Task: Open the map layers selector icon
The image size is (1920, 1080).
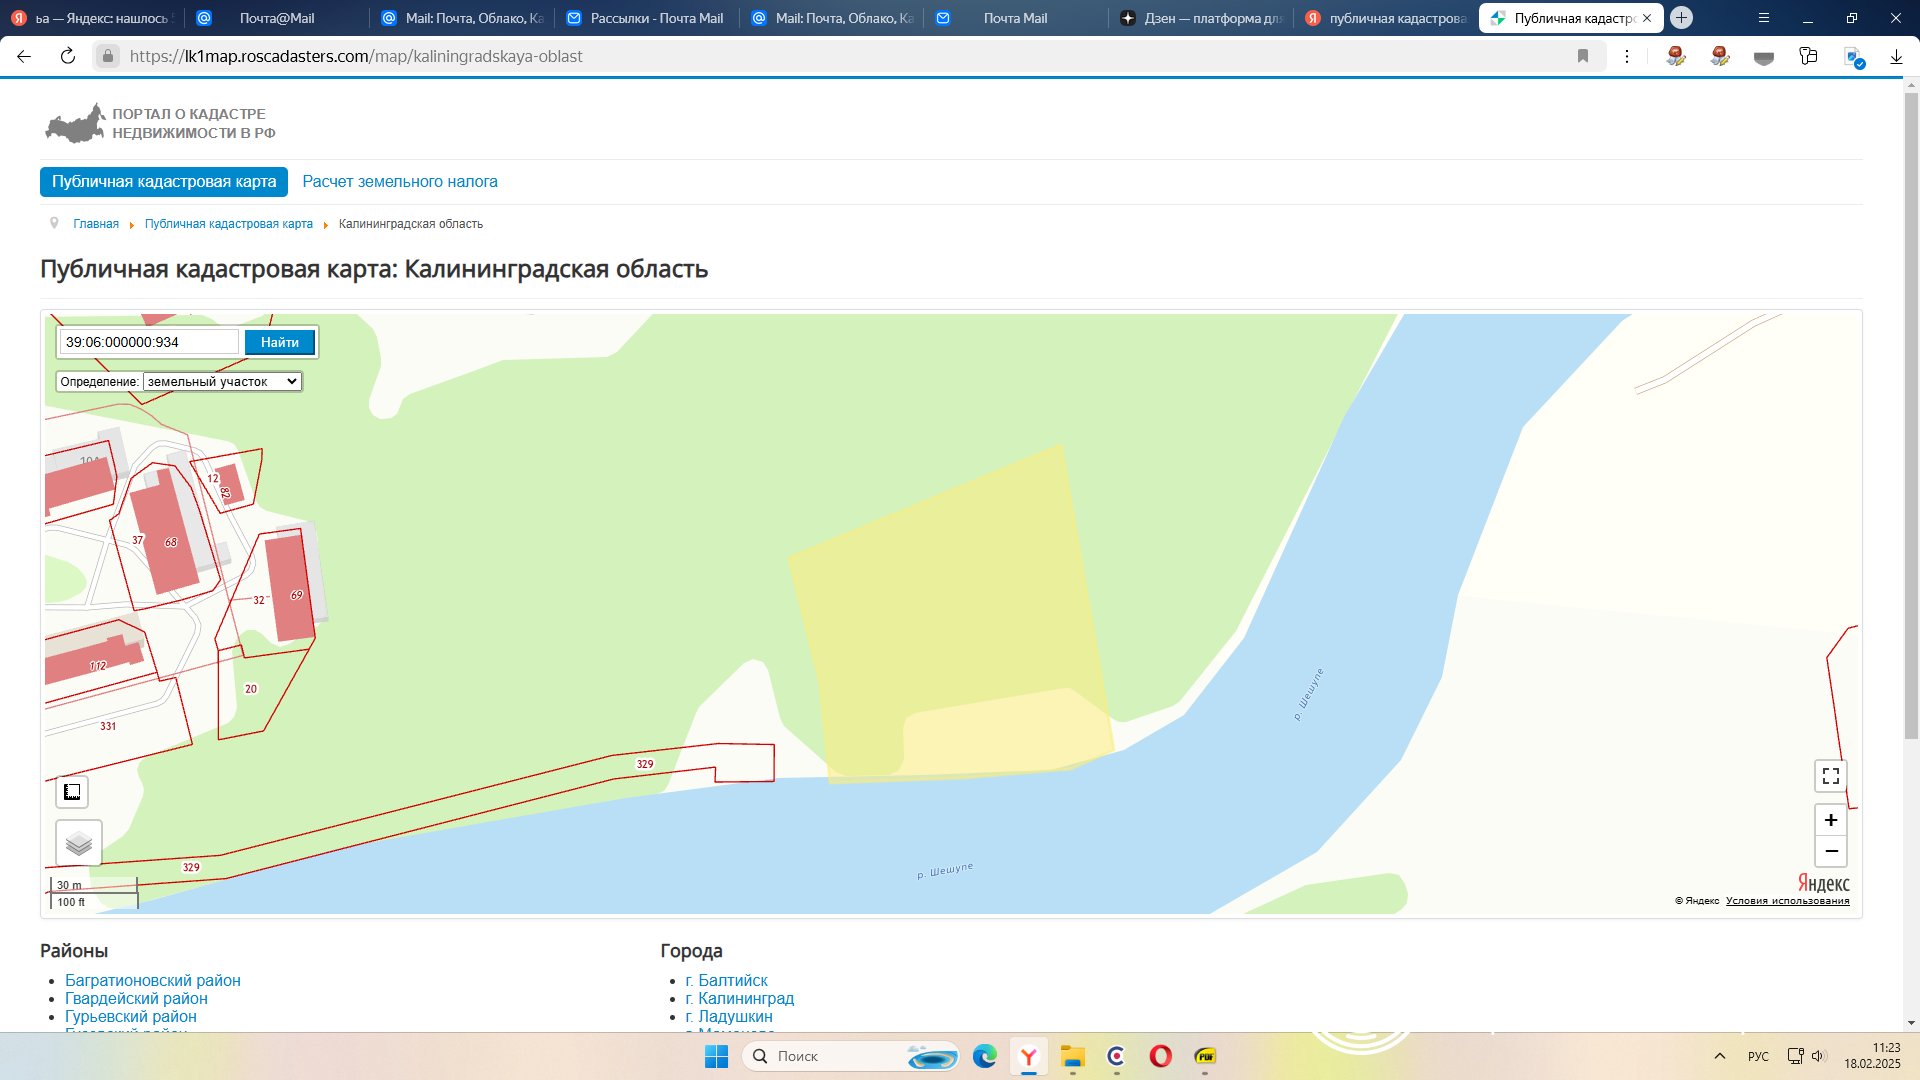Action: [x=78, y=844]
